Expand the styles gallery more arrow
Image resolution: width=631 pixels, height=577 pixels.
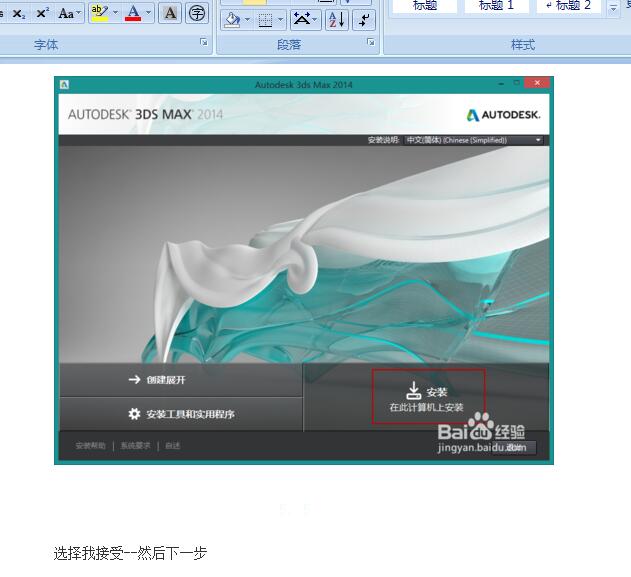[614, 8]
